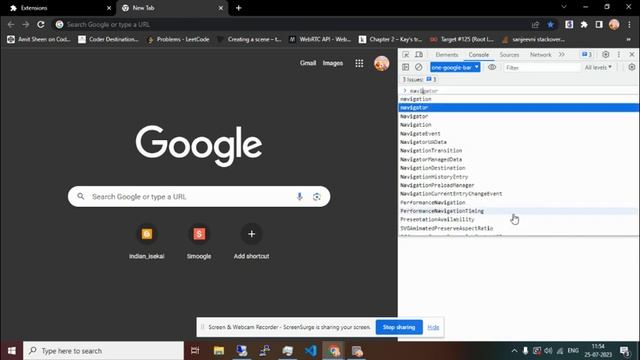The width and height of the screenshot is (640, 360).
Task: Open console settings gear on the filter row
Action: 632,67
